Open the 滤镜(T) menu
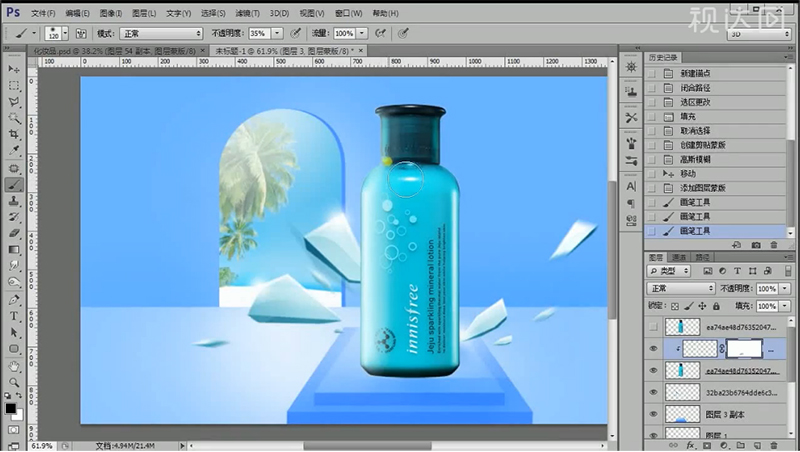Image resolution: width=800 pixels, height=452 pixels. point(247,13)
